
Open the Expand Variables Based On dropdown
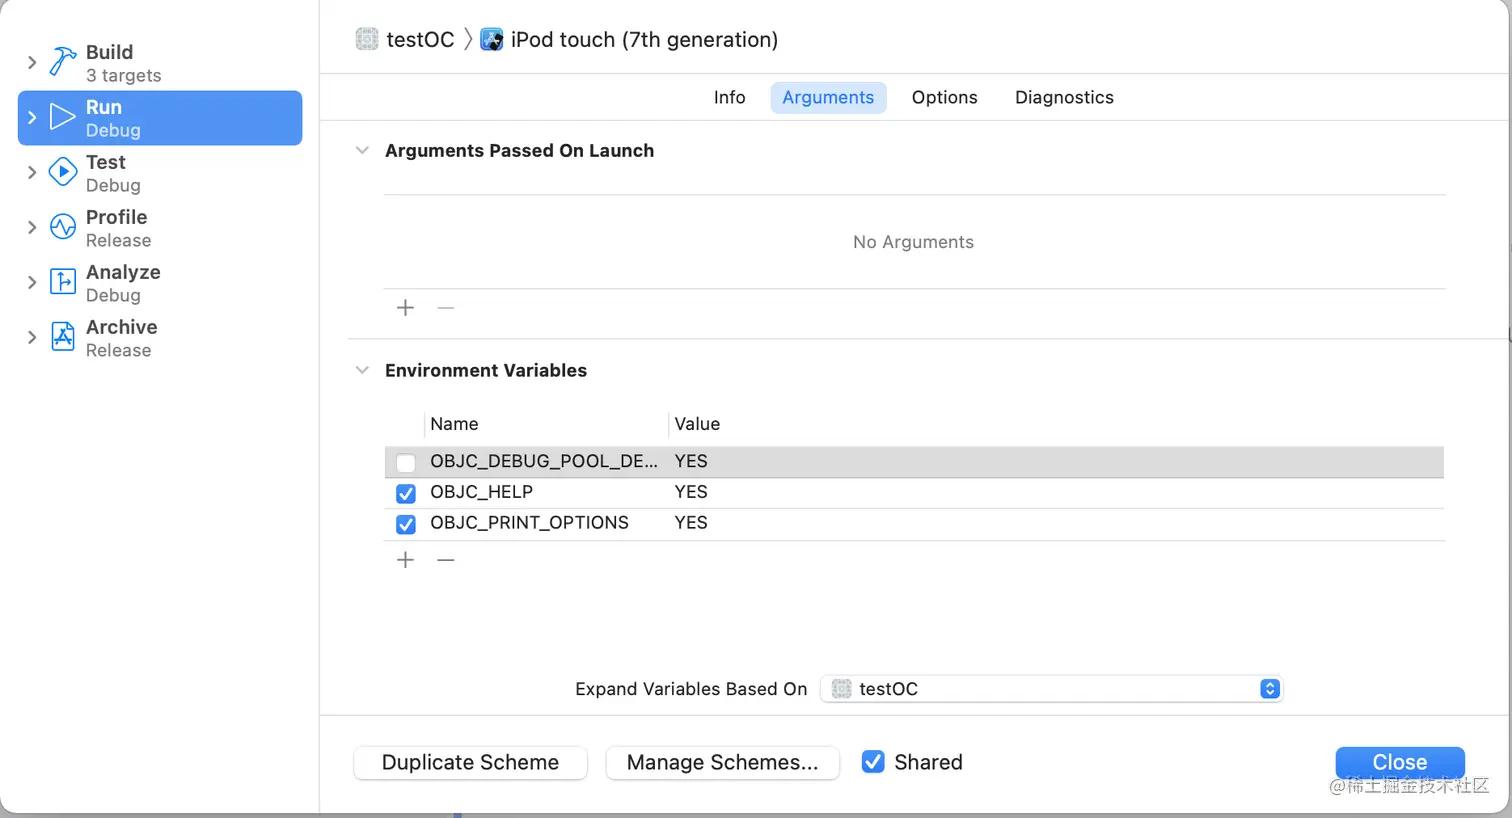pos(1051,689)
